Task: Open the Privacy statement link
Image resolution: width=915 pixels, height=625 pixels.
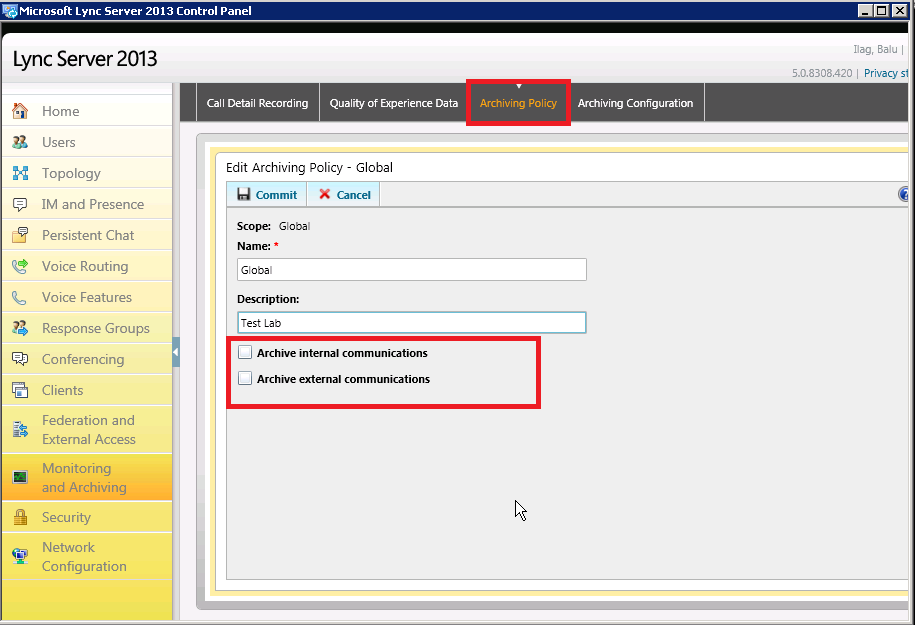Action: [x=886, y=73]
